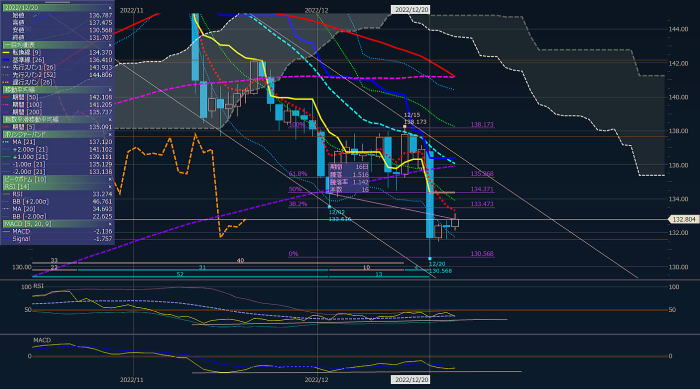Image resolution: width=700 pixels, height=389 pixels.
Task: Click the 12/15 138.173 peak marker
Action: tap(415, 119)
